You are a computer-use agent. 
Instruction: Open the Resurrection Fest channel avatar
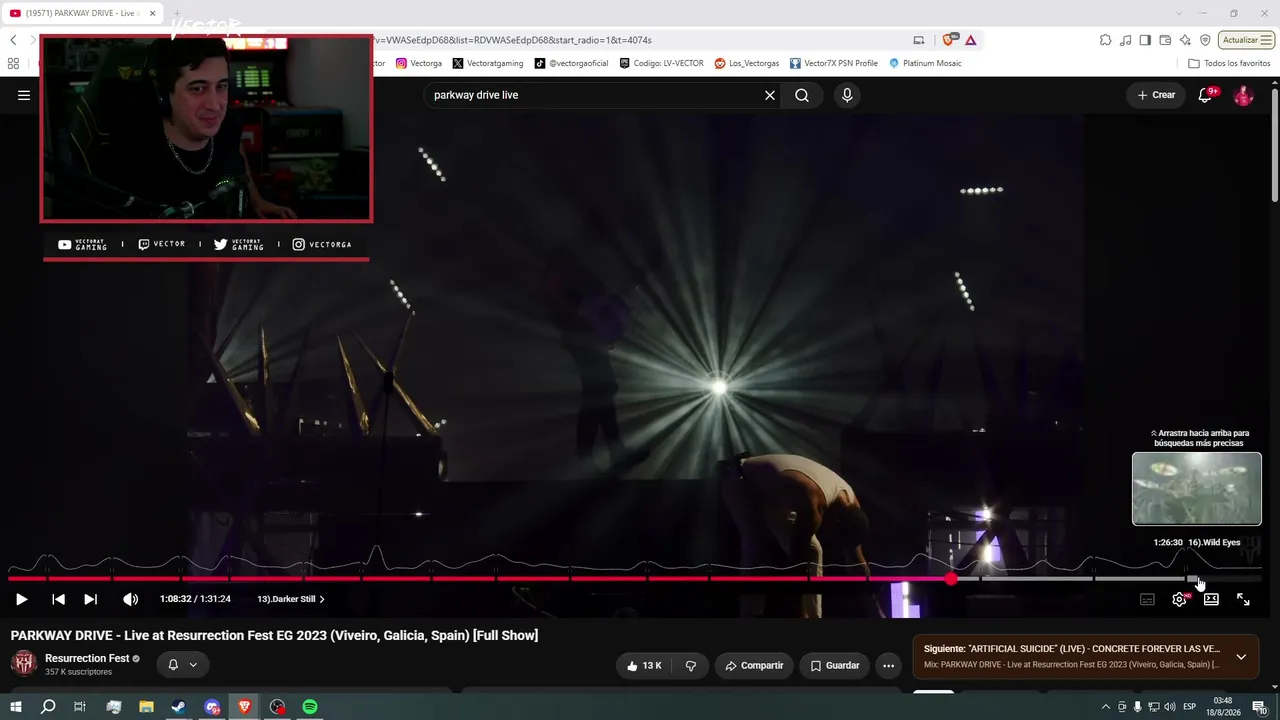(x=24, y=663)
